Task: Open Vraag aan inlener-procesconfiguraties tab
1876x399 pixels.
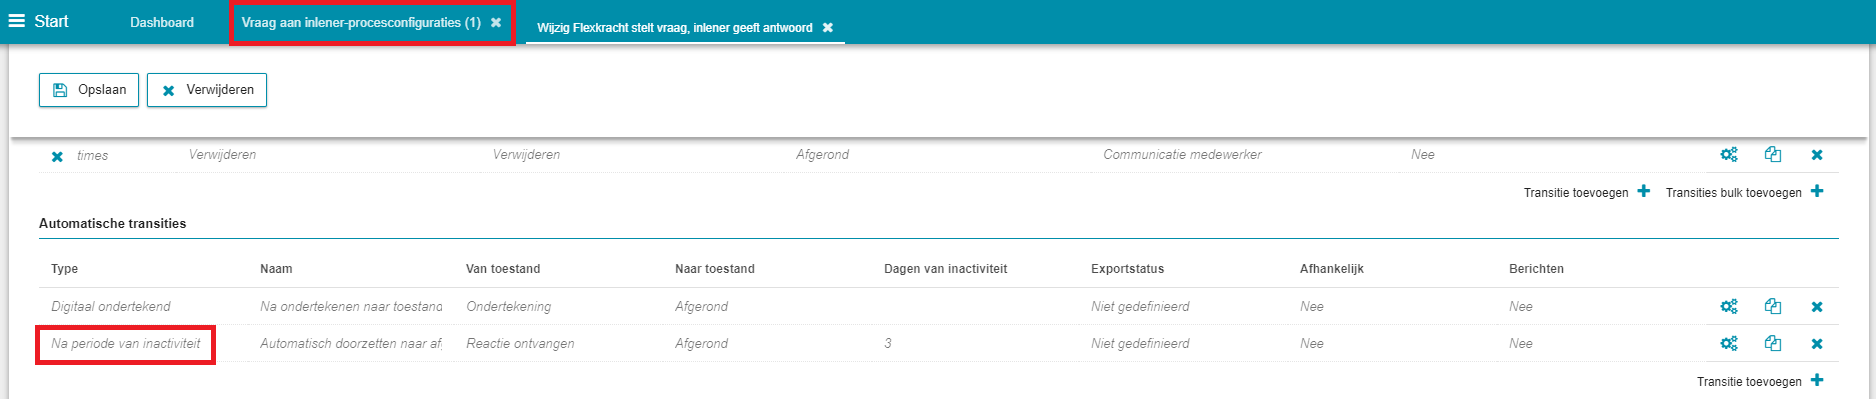Action: pos(361,22)
